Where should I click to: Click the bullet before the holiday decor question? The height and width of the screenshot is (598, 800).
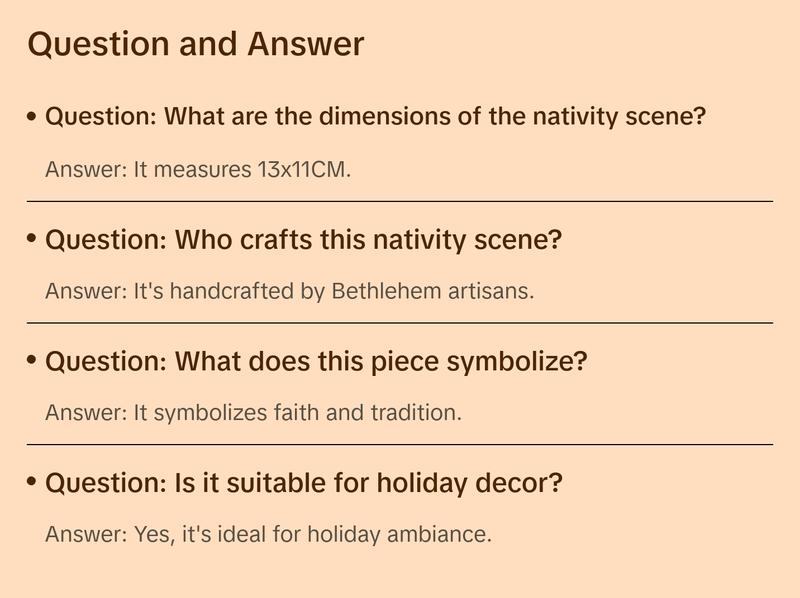tap(32, 483)
